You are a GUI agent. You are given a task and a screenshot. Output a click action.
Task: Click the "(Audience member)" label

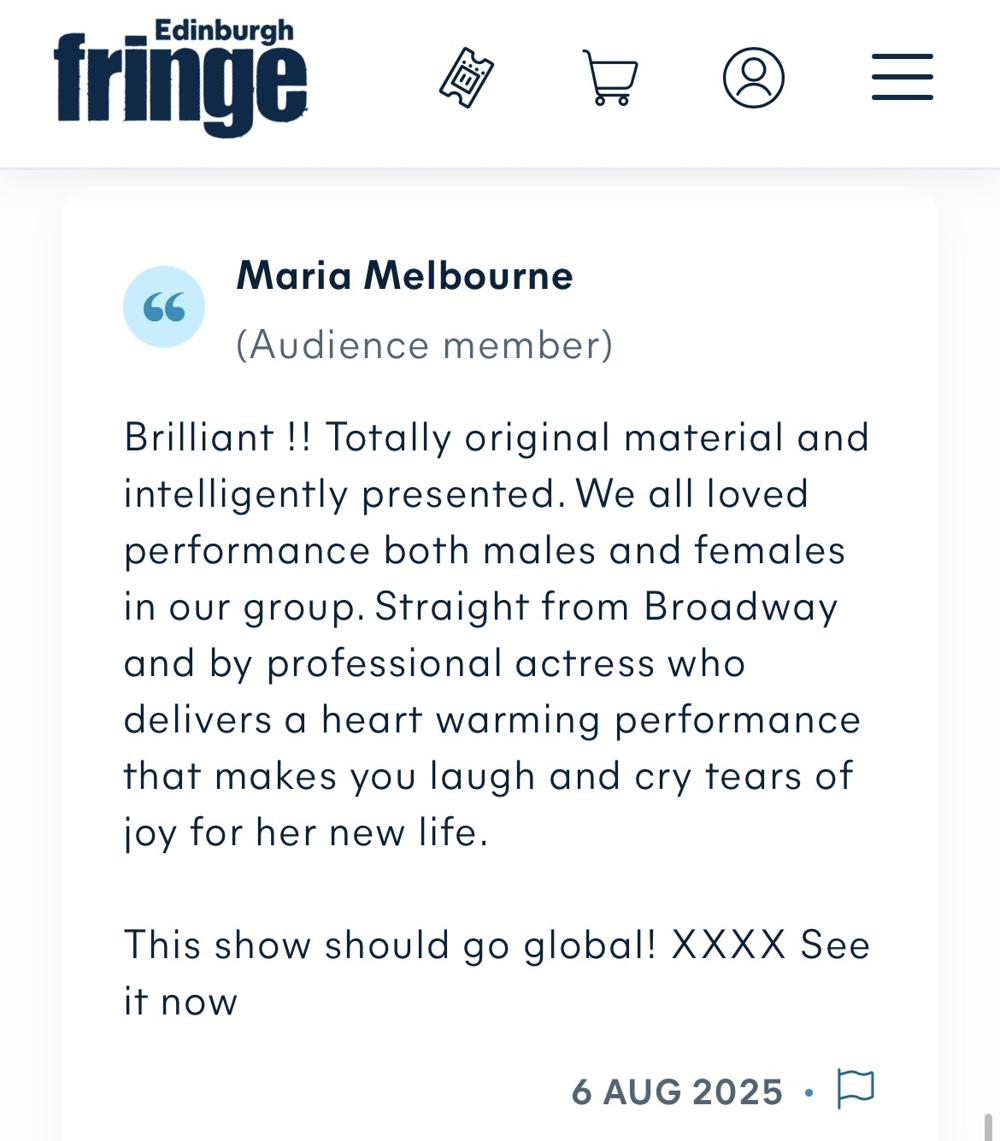coord(424,345)
